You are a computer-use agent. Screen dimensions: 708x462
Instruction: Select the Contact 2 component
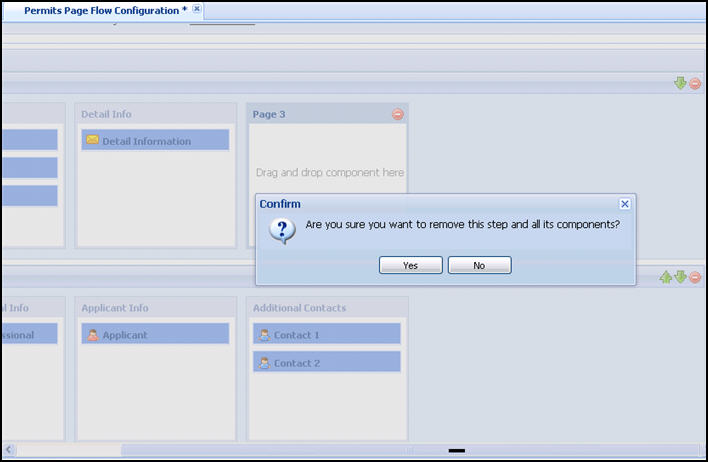click(326, 363)
